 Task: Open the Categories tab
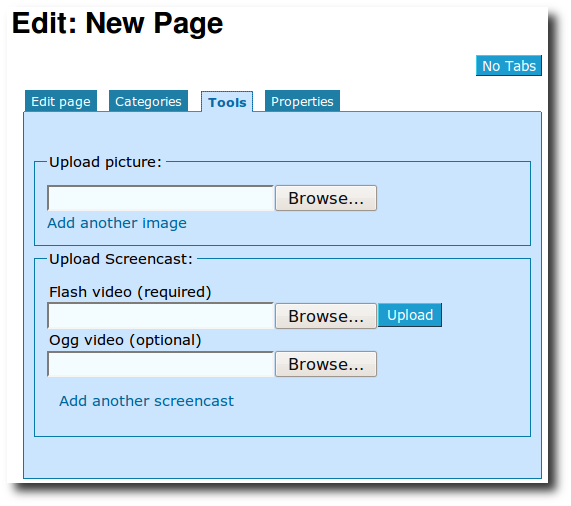tap(148, 101)
